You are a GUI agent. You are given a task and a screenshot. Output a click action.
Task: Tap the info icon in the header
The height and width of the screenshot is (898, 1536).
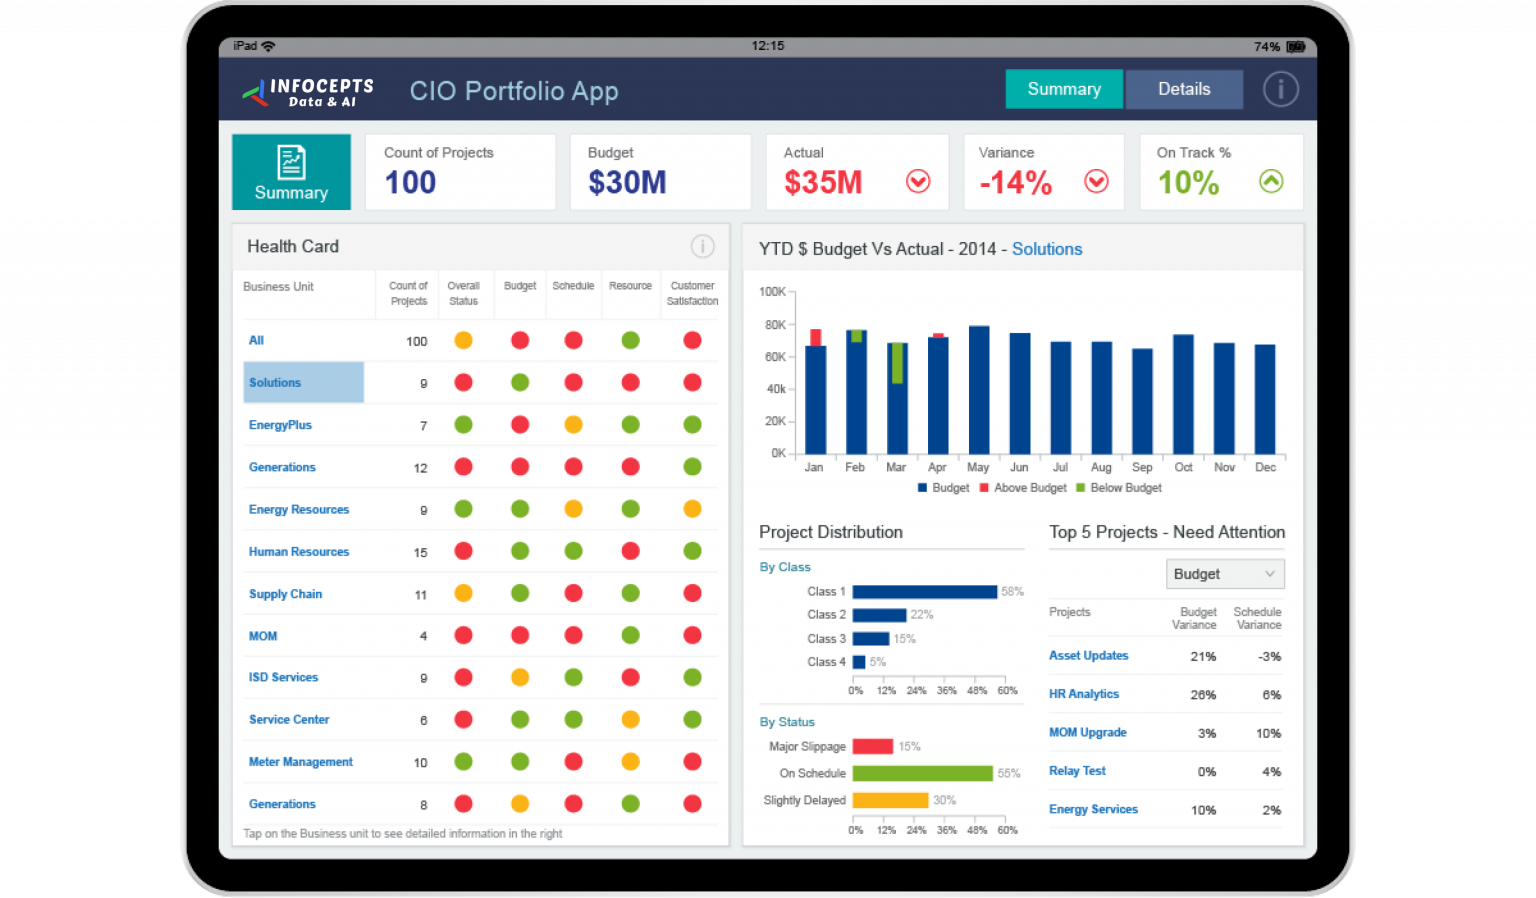click(1280, 89)
